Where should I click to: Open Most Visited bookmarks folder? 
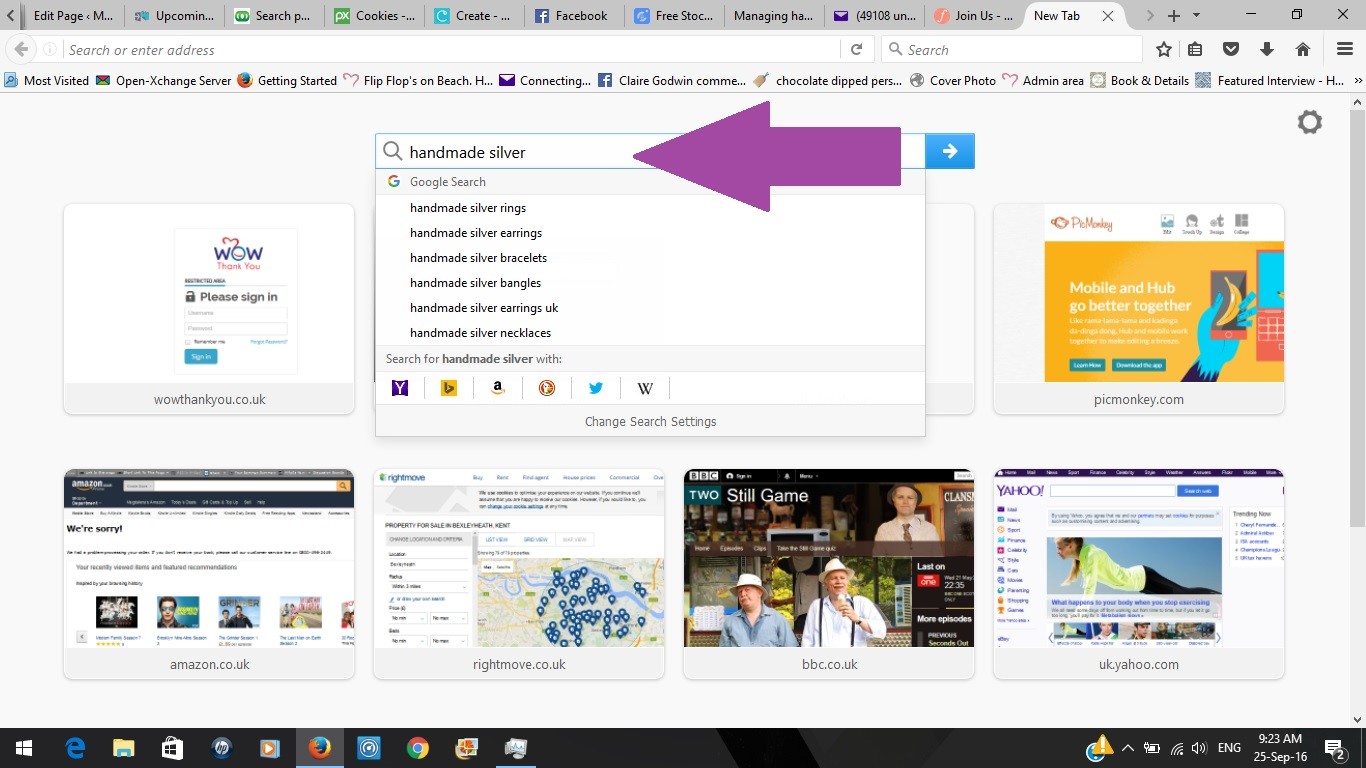click(46, 80)
